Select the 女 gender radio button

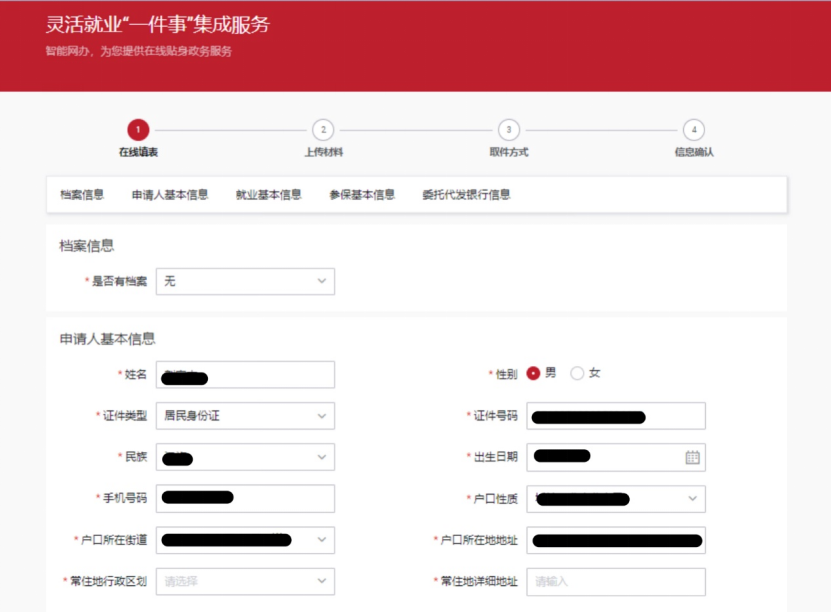[x=576, y=372]
